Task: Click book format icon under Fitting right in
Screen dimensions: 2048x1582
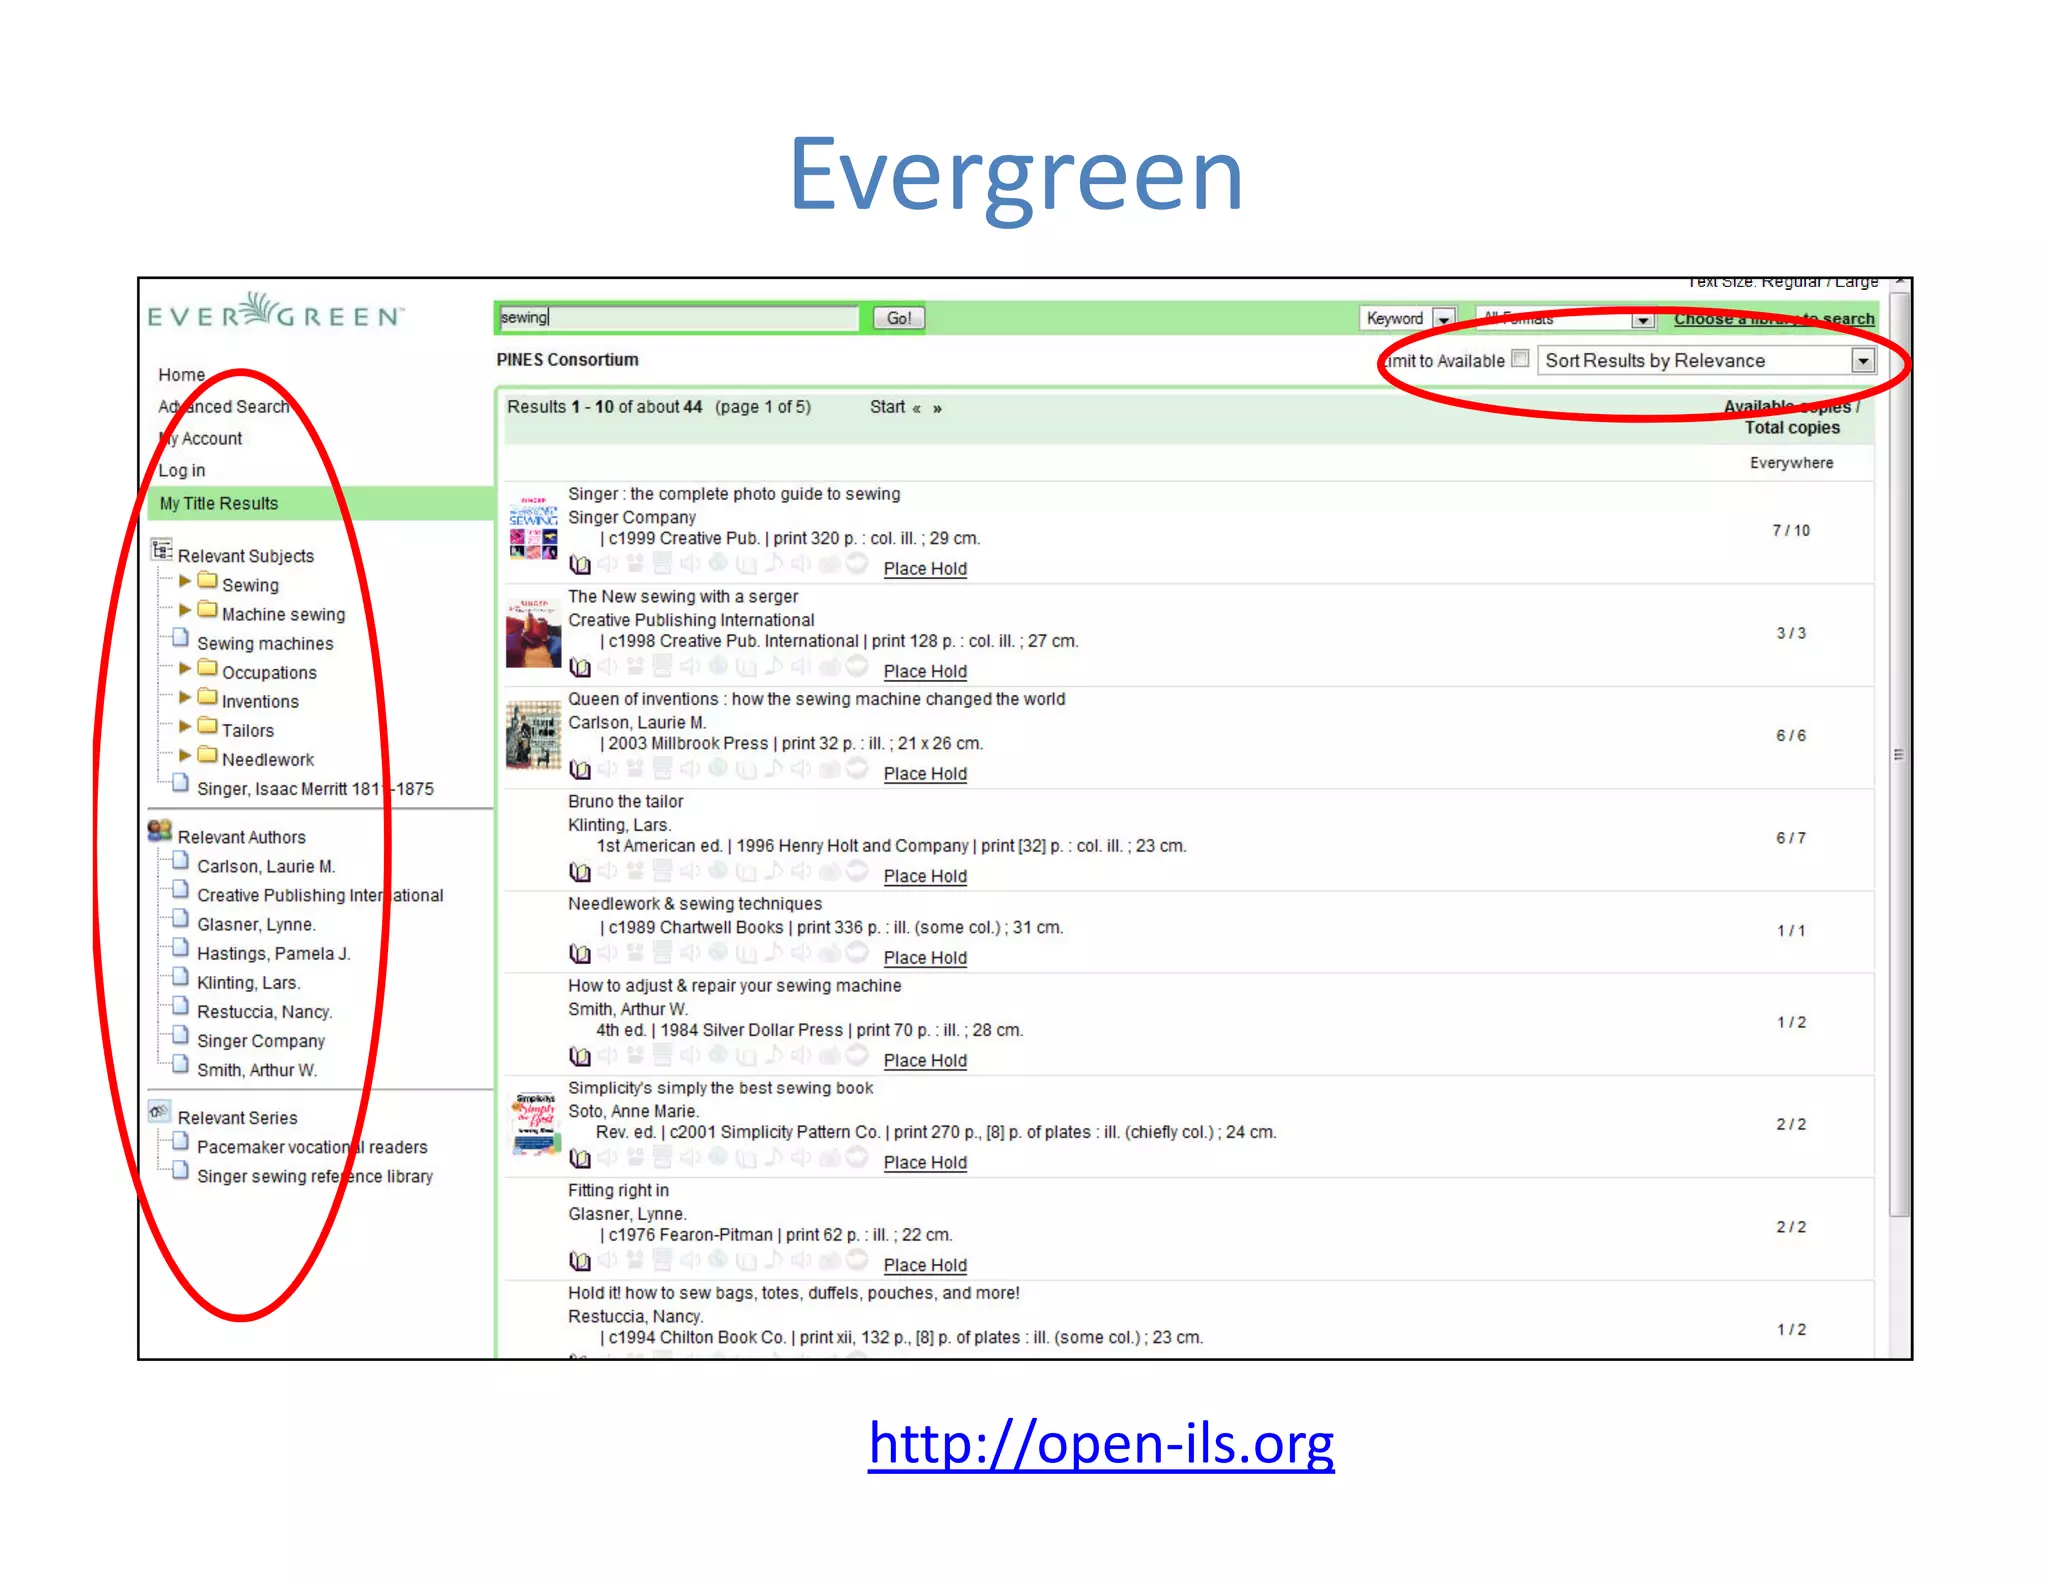Action: (x=580, y=1261)
